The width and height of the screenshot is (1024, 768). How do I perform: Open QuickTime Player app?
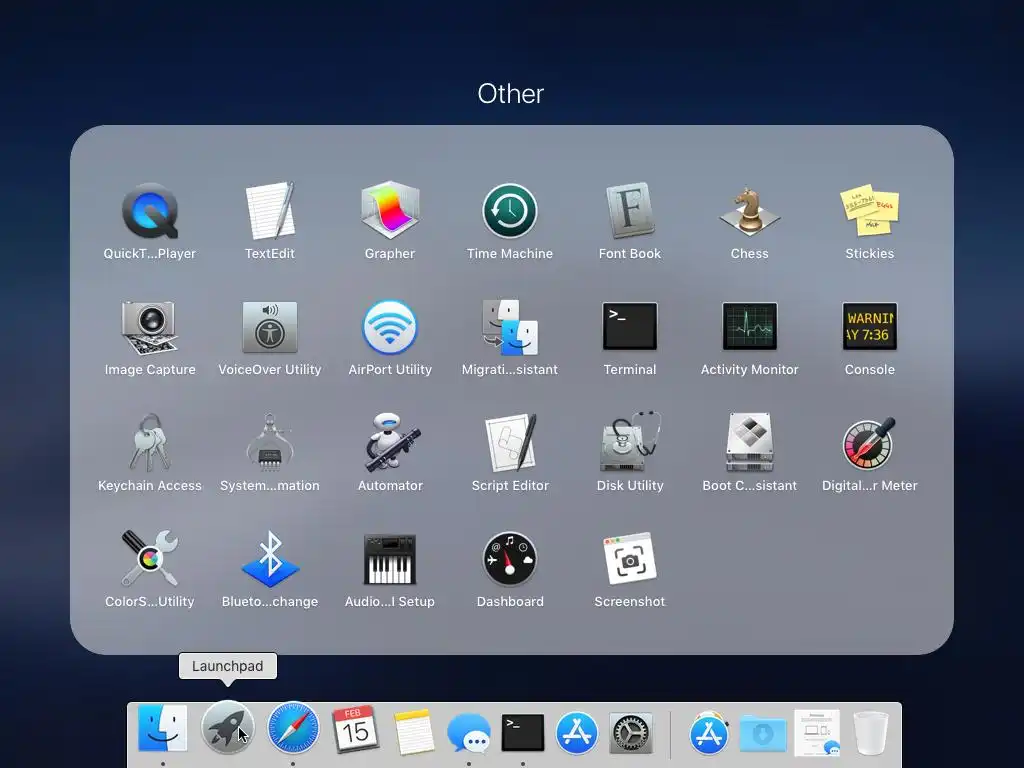click(x=150, y=211)
